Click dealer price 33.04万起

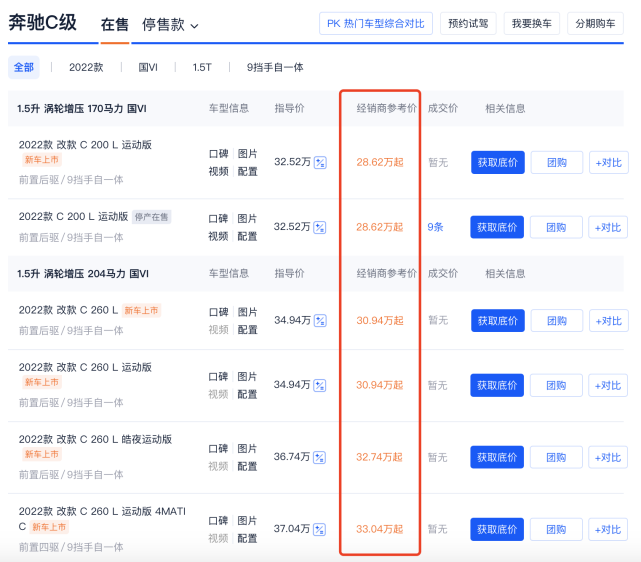(379, 529)
